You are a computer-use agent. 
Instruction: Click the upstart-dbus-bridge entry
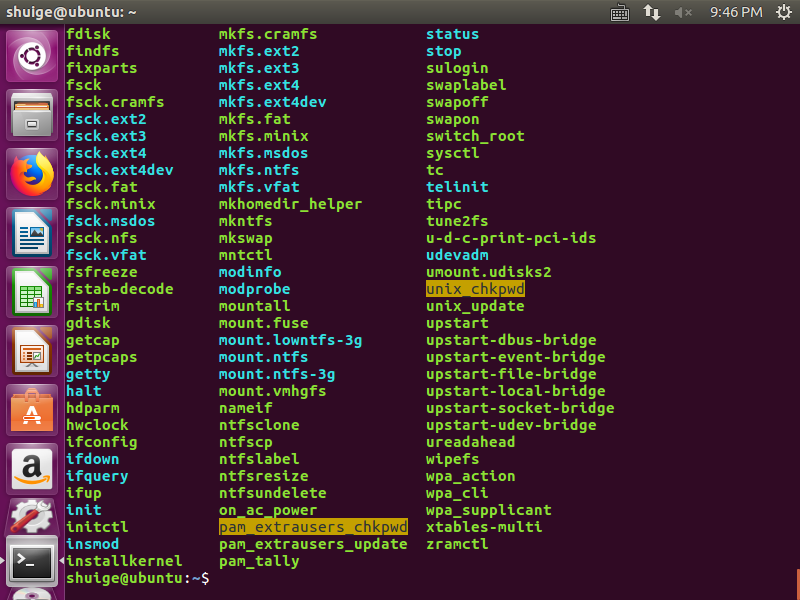click(511, 340)
